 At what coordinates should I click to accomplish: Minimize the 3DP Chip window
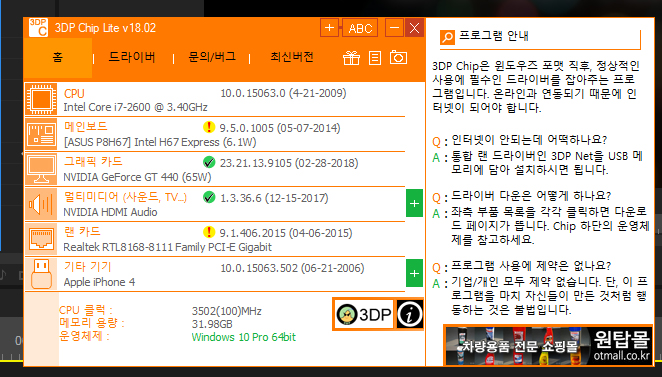tap(394, 28)
